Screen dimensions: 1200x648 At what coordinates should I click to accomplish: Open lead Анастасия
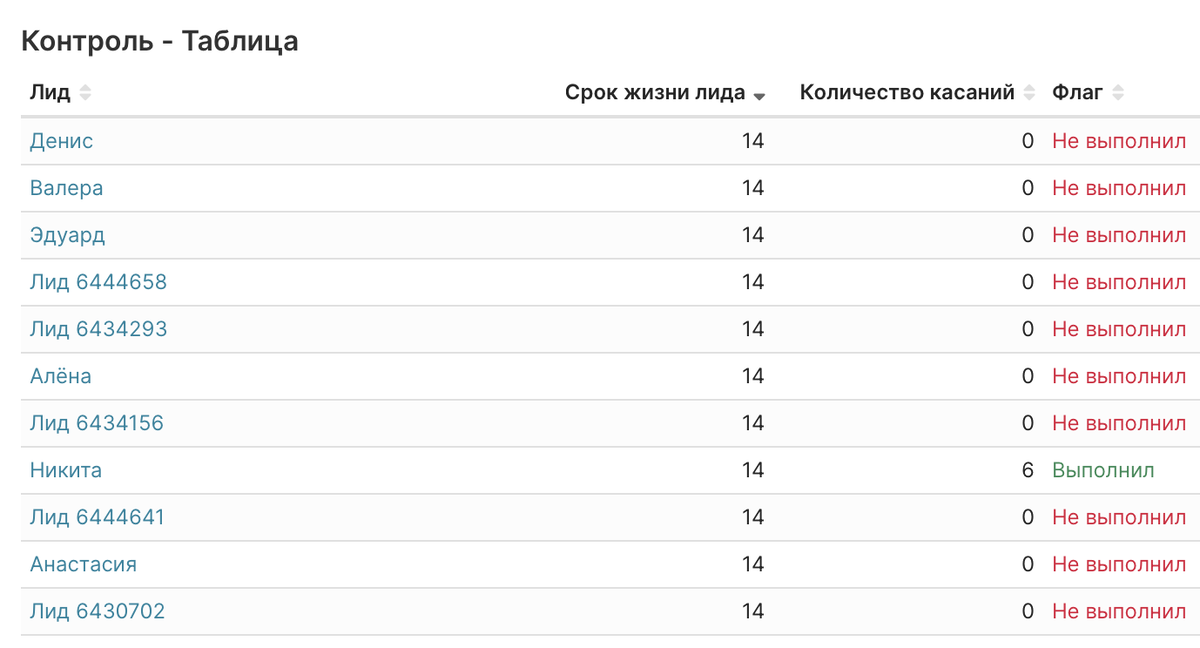click(x=83, y=564)
